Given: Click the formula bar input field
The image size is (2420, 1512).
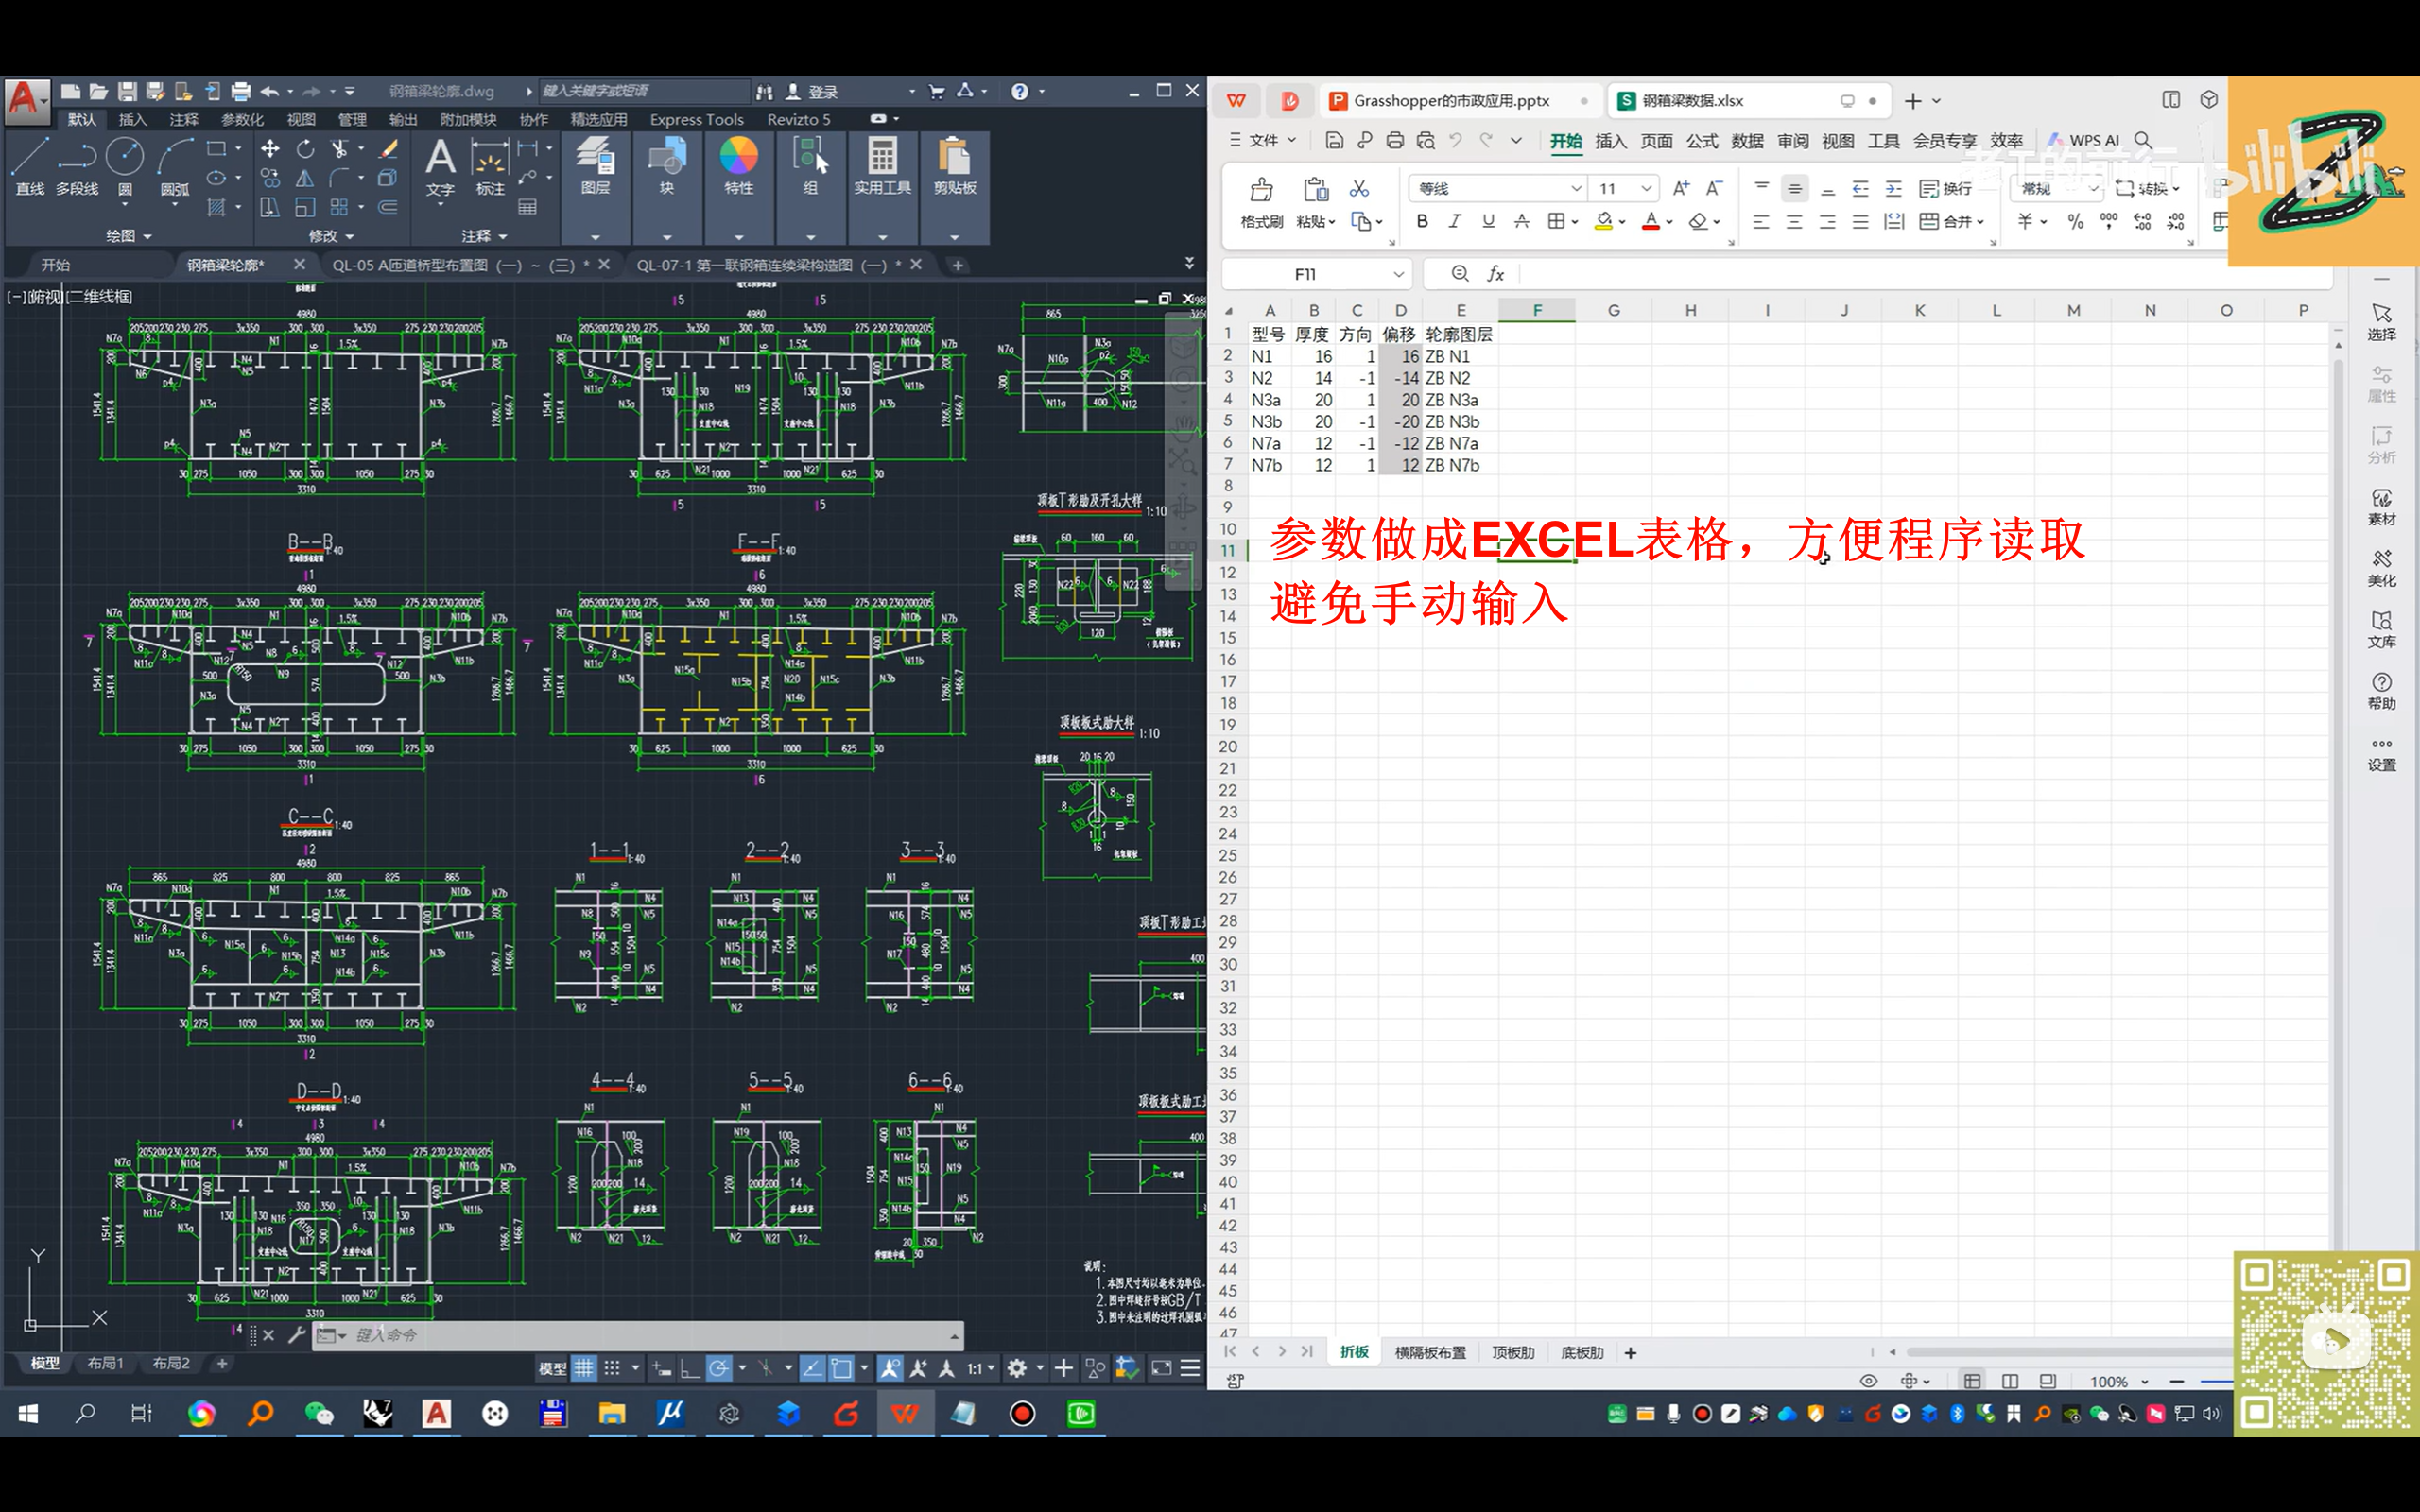Looking at the screenshot, I should (x=1900, y=274).
